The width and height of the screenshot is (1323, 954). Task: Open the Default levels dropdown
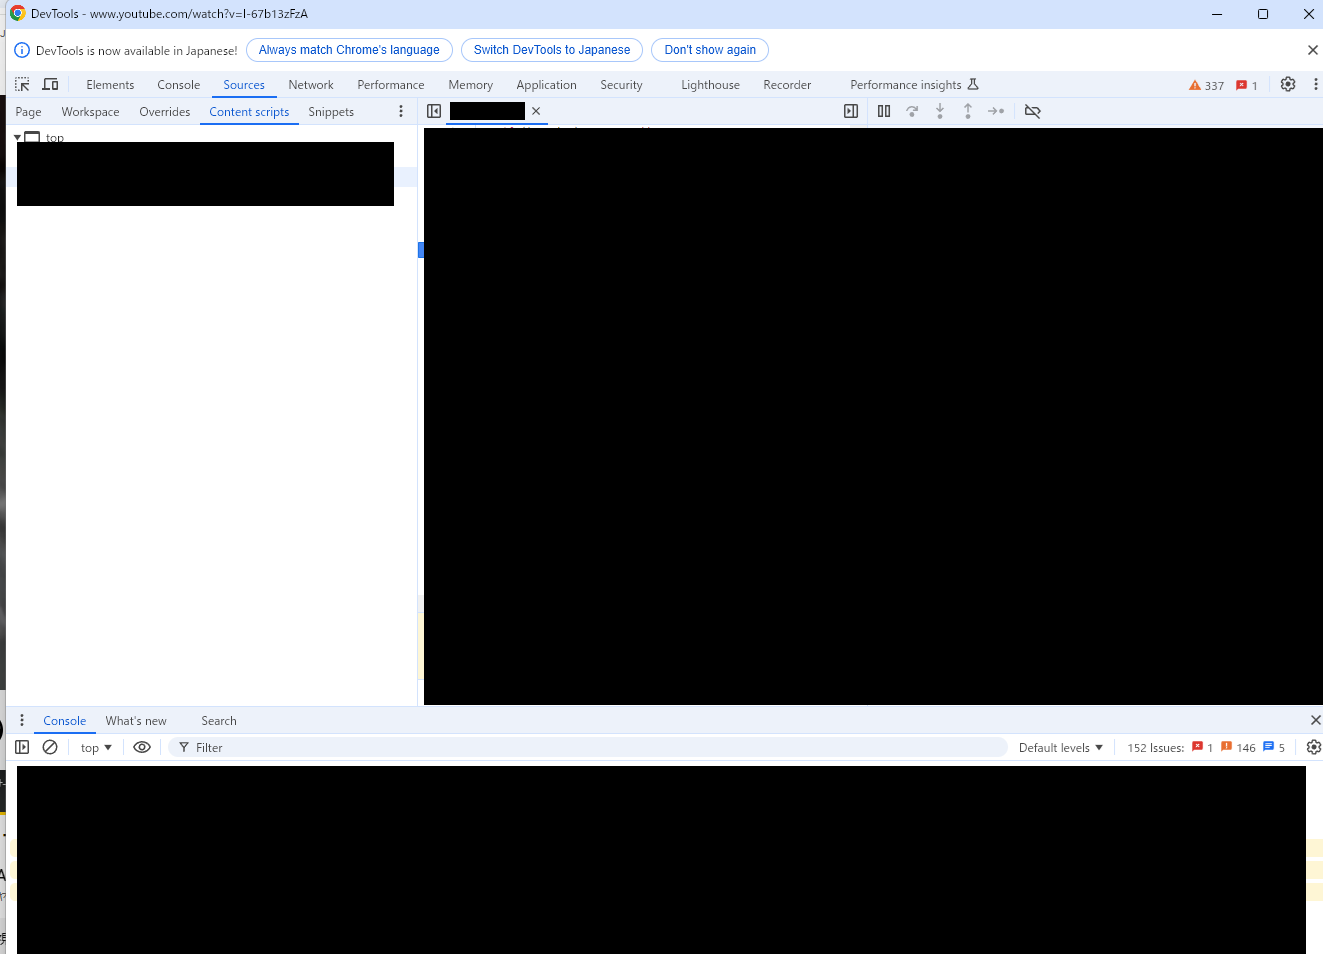point(1060,747)
